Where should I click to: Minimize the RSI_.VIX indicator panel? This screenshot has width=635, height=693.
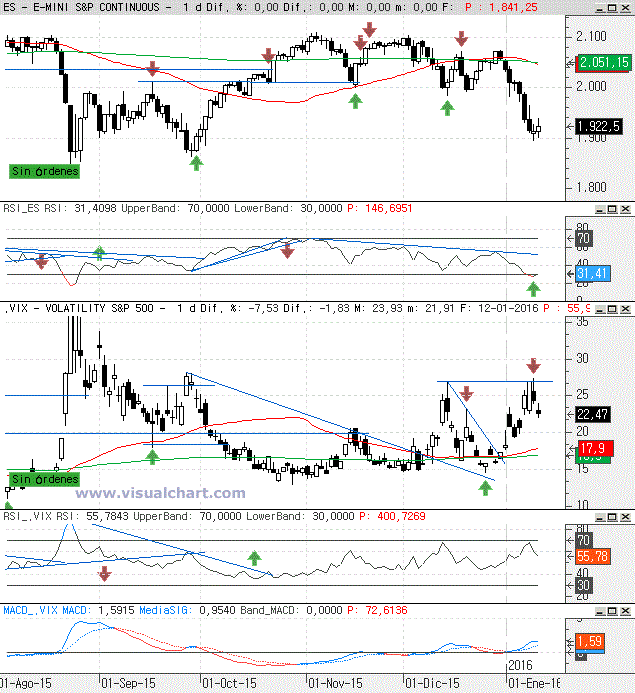tap(600, 517)
